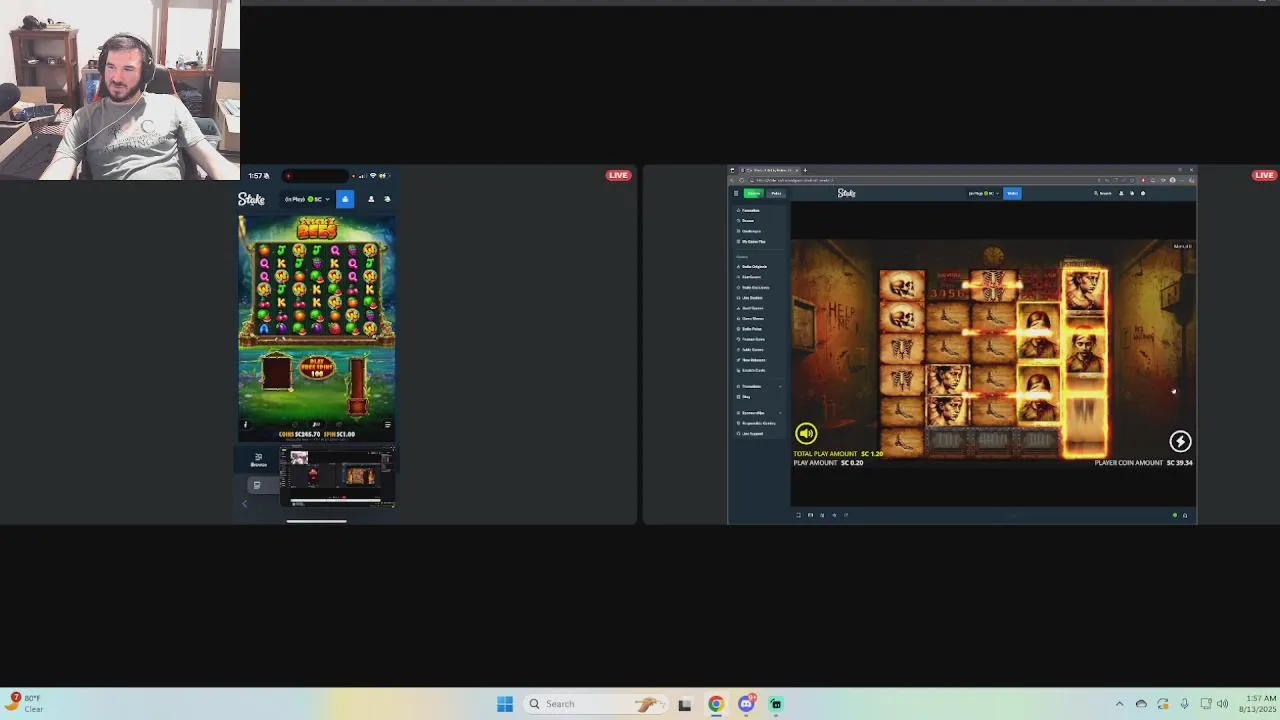Click the star favourite icon in game footer toolbar
1280x720 pixels.
coord(834,515)
